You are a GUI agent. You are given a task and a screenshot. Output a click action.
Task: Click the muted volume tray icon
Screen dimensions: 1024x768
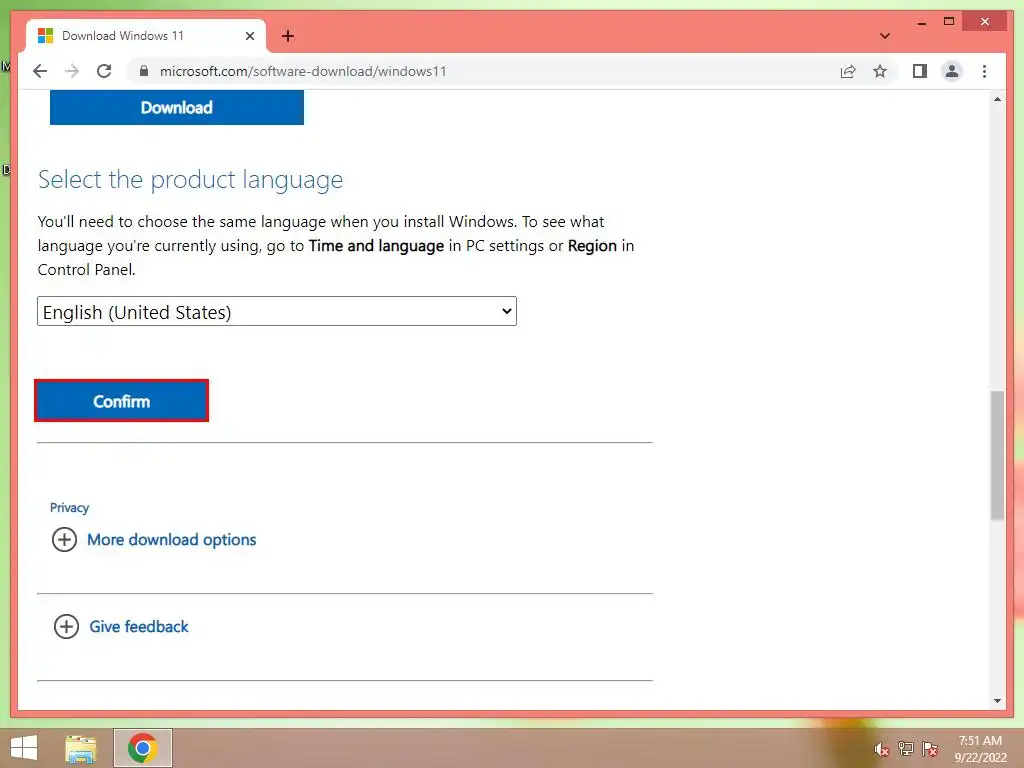(x=881, y=749)
